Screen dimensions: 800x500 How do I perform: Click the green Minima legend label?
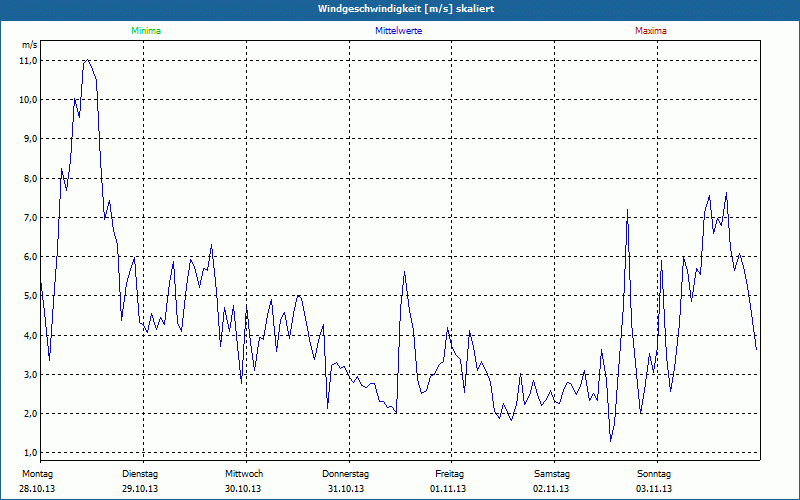click(146, 31)
